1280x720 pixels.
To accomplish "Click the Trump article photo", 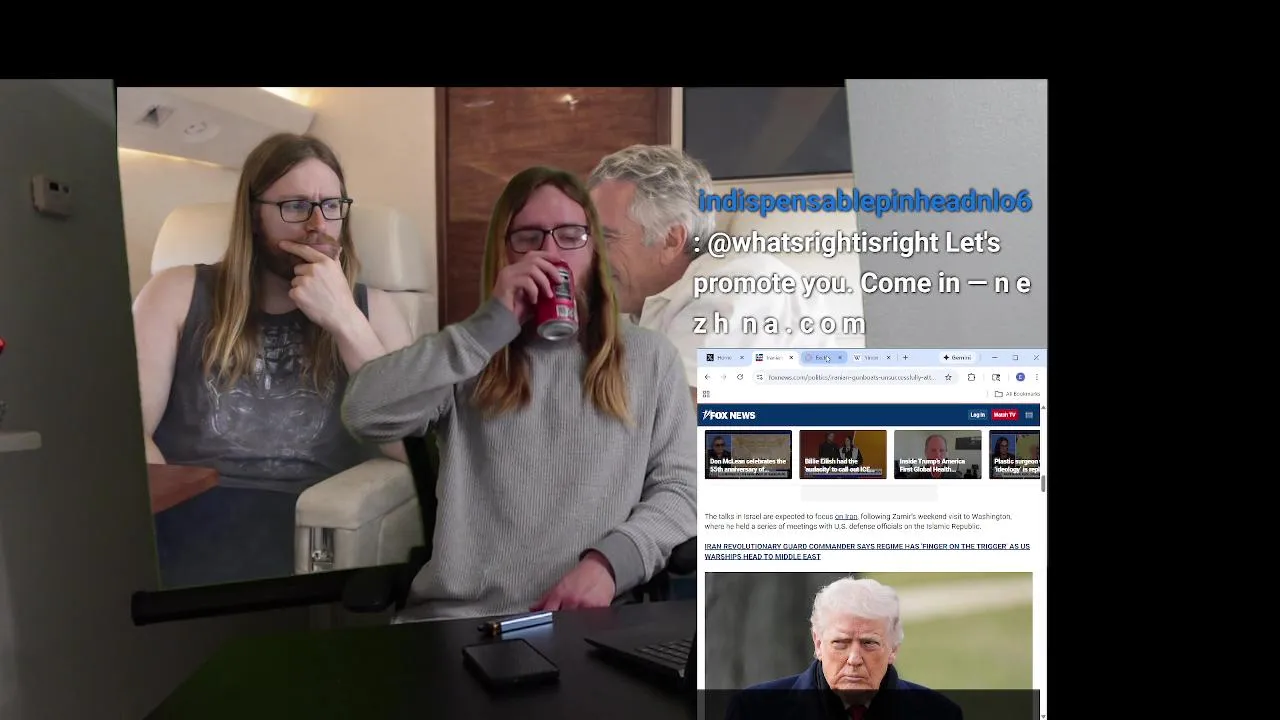I will tap(868, 645).
